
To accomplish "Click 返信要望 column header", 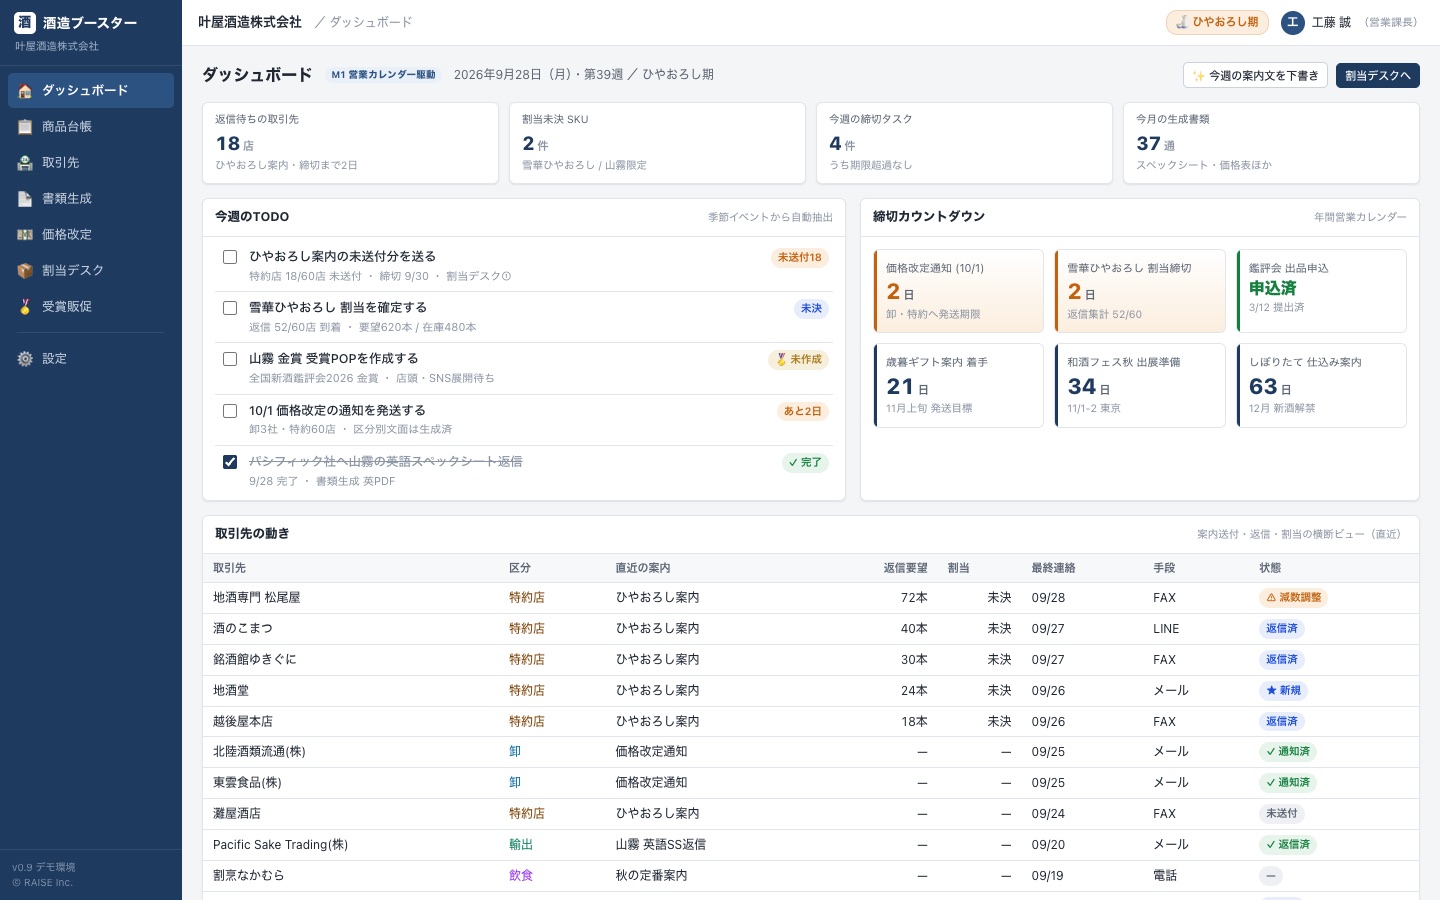I will point(906,568).
